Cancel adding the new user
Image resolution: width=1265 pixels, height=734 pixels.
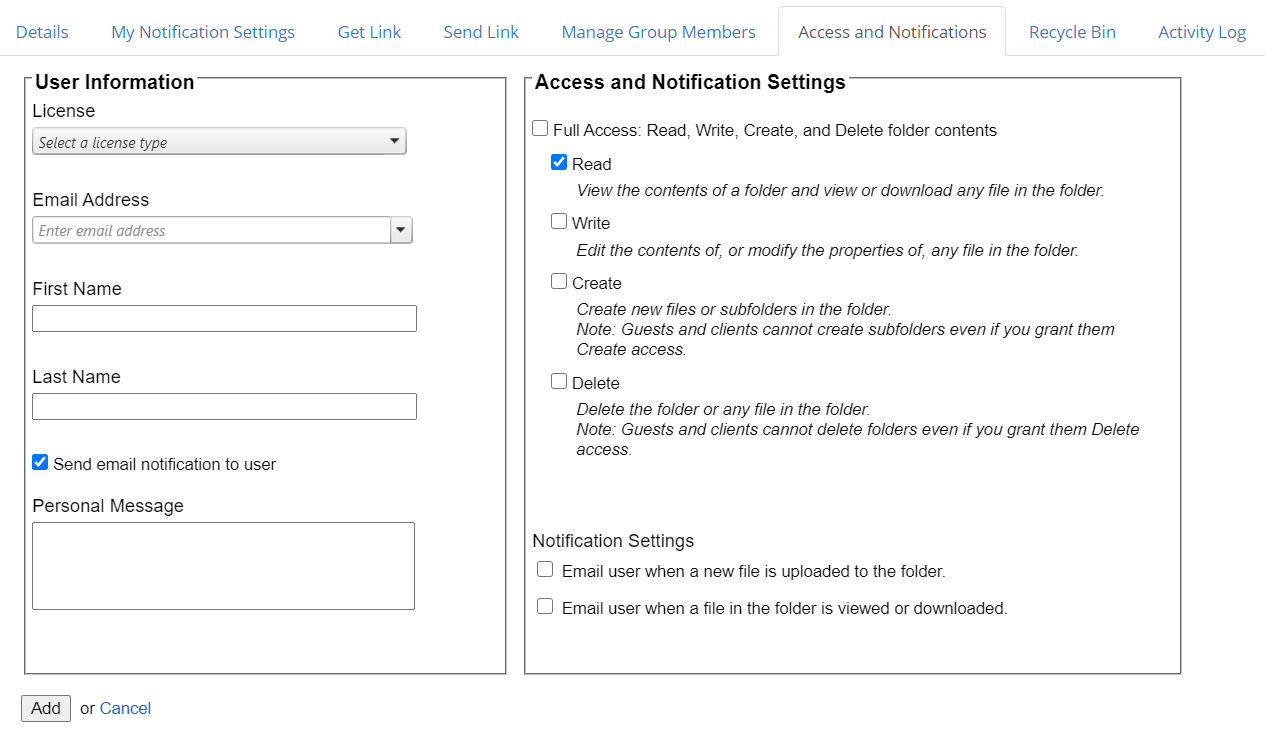(x=125, y=708)
